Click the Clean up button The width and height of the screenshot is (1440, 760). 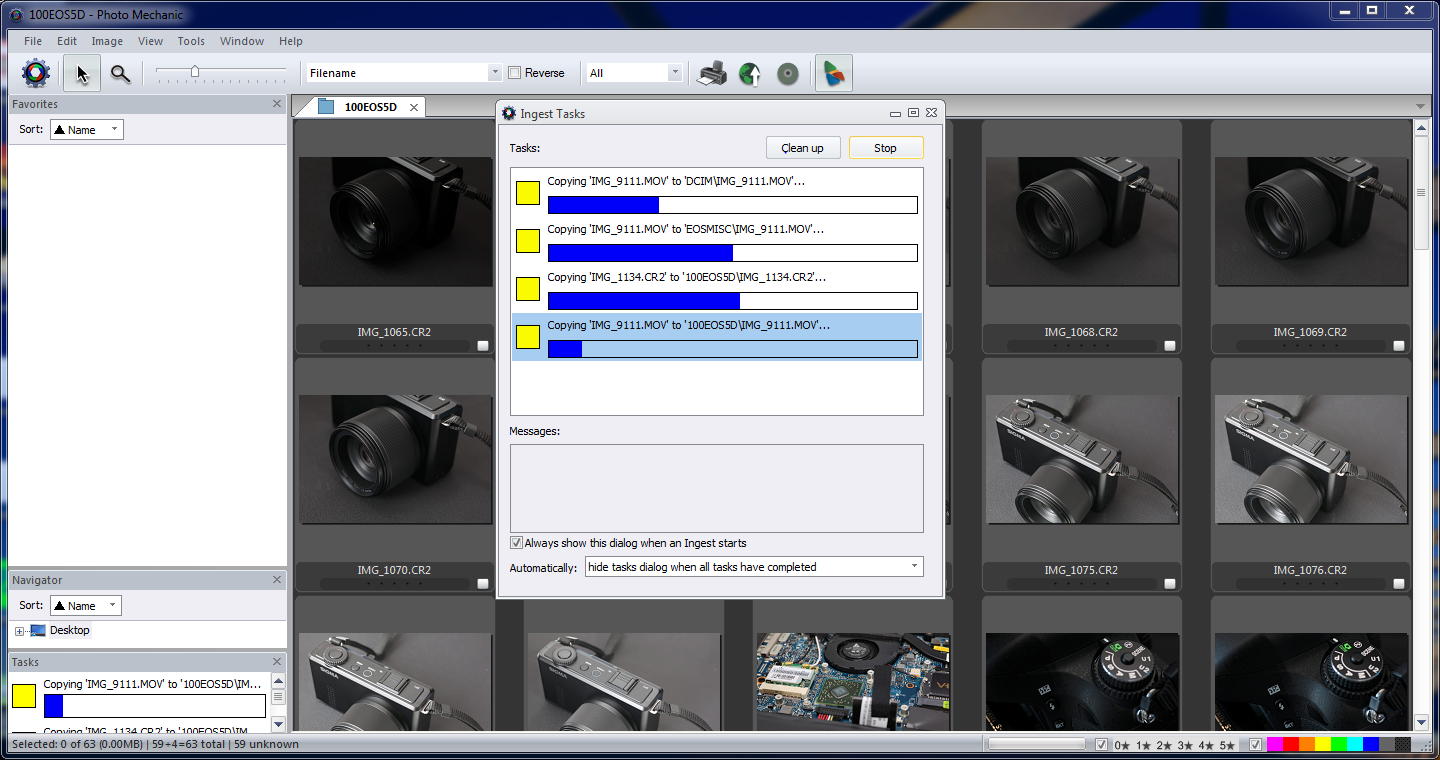[x=803, y=148]
